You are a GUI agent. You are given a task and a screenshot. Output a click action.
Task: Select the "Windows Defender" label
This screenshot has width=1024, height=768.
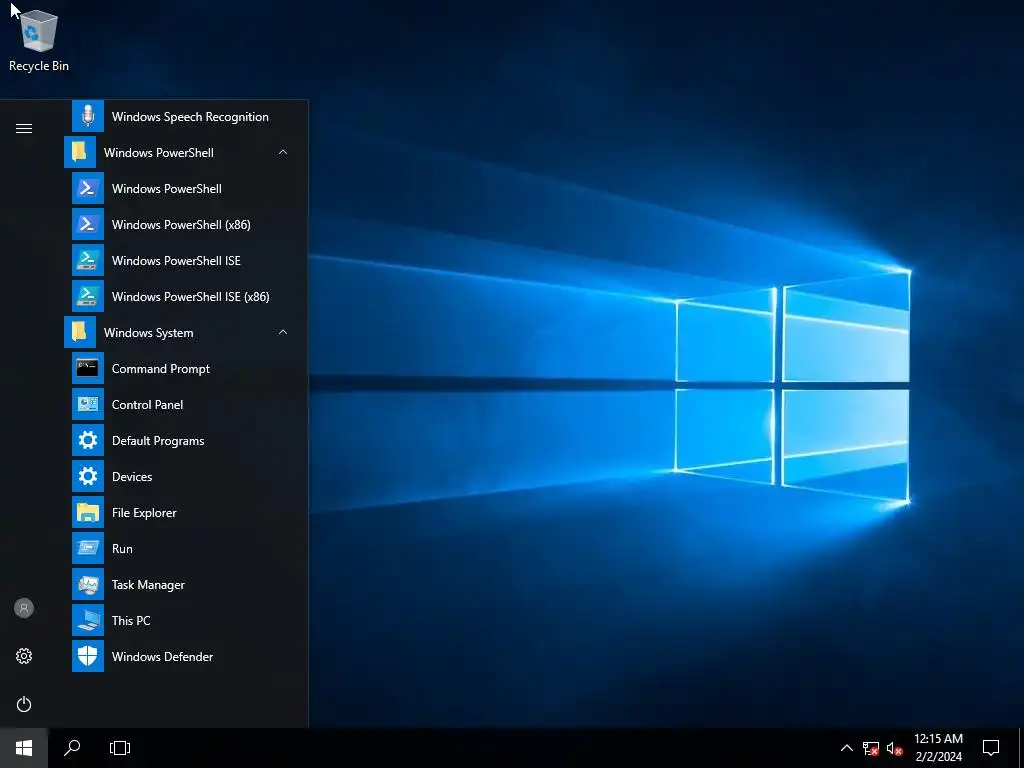point(162,656)
